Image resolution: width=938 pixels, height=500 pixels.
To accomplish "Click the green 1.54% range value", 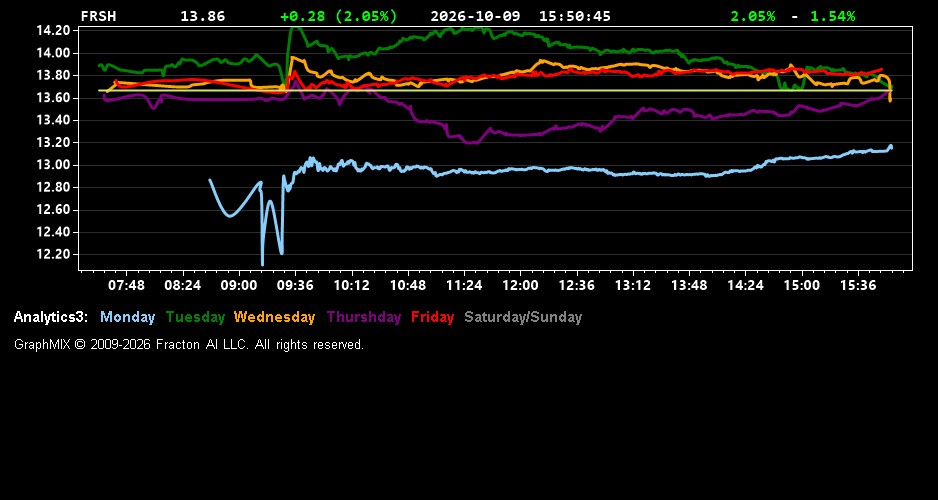I will tap(833, 17).
